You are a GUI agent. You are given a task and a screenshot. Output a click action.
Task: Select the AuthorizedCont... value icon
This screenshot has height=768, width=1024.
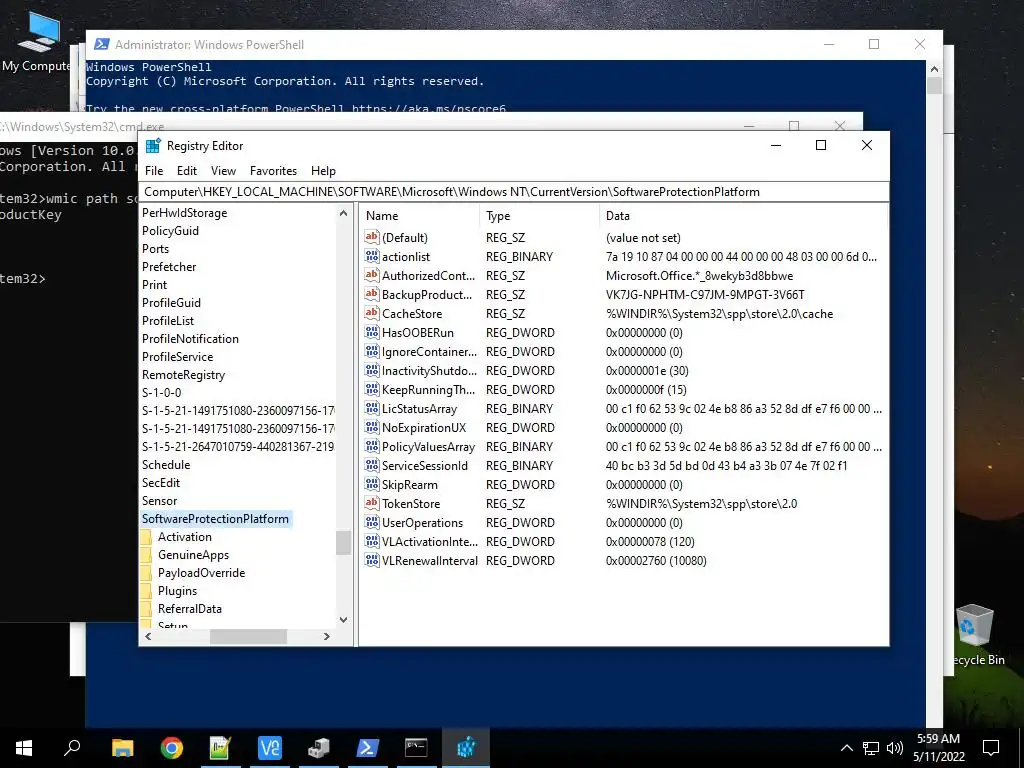[372, 275]
